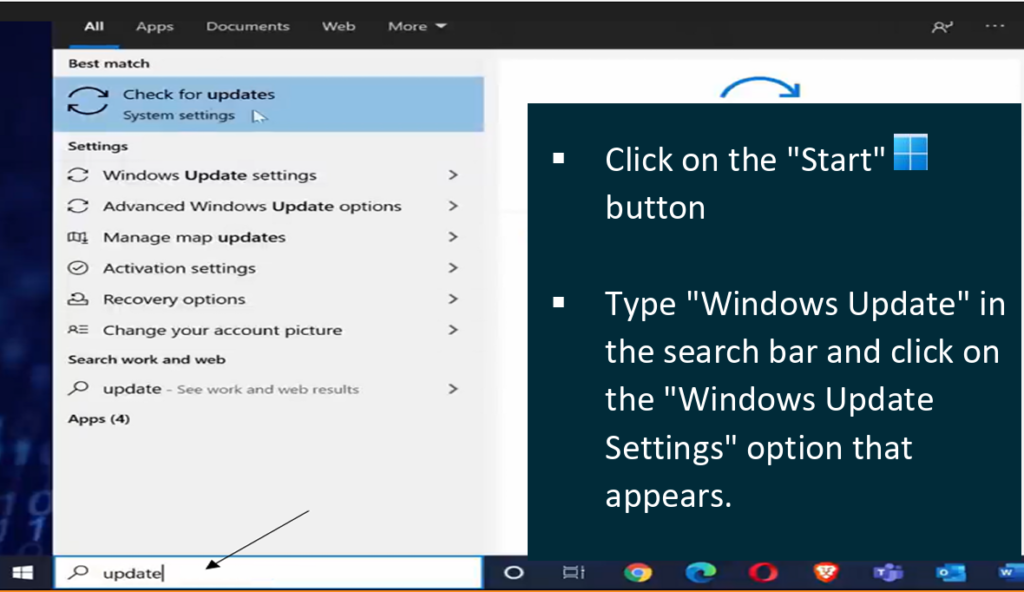Open Microsoft Teams from the taskbar

point(886,572)
